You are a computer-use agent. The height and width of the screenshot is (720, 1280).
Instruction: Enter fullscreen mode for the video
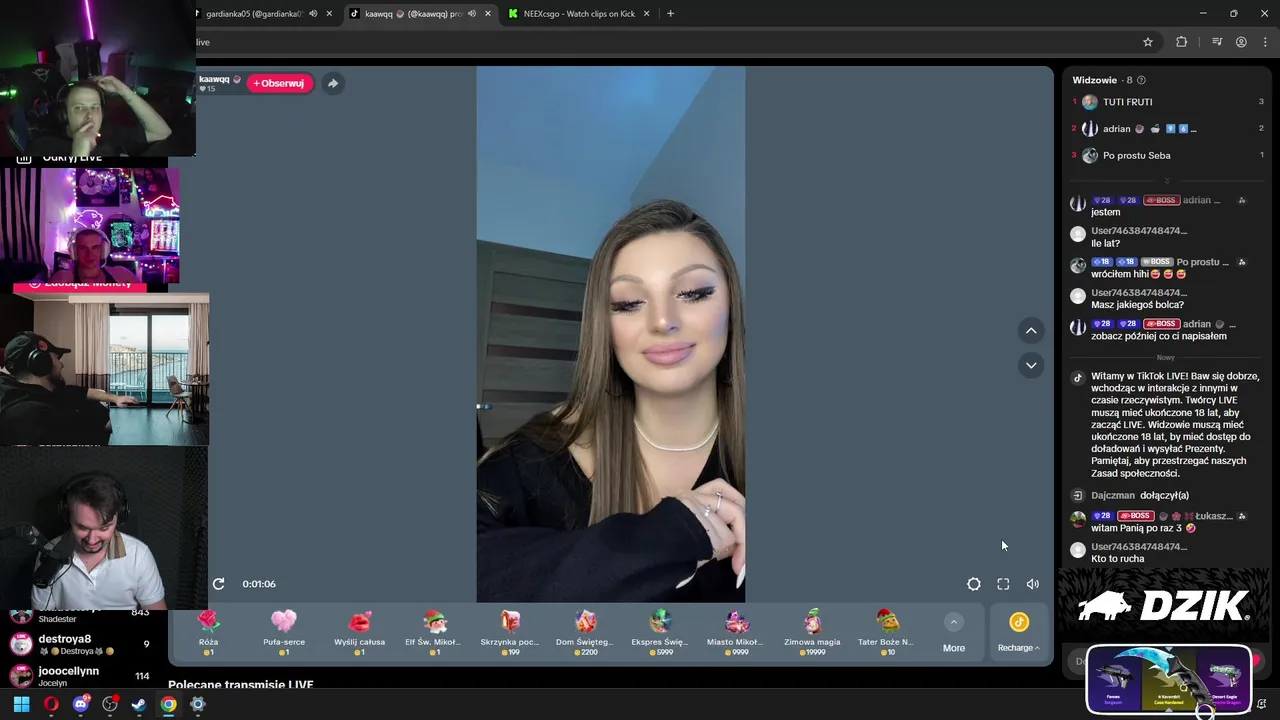tap(1003, 584)
